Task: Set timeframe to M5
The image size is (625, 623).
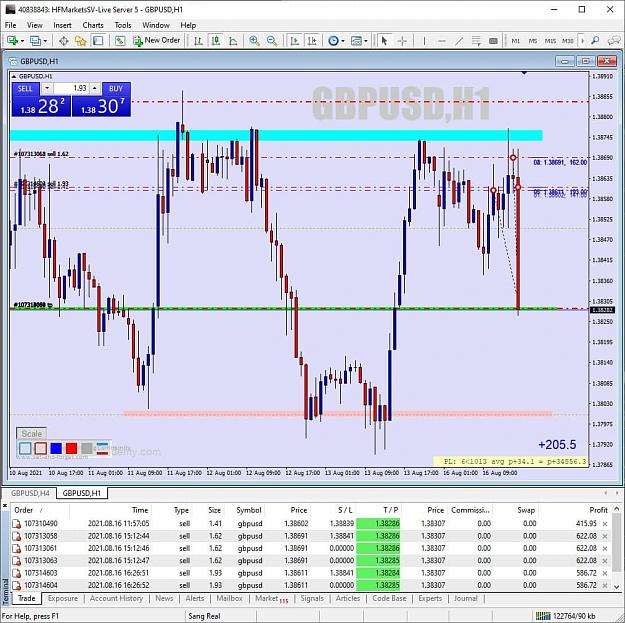Action: (x=533, y=41)
